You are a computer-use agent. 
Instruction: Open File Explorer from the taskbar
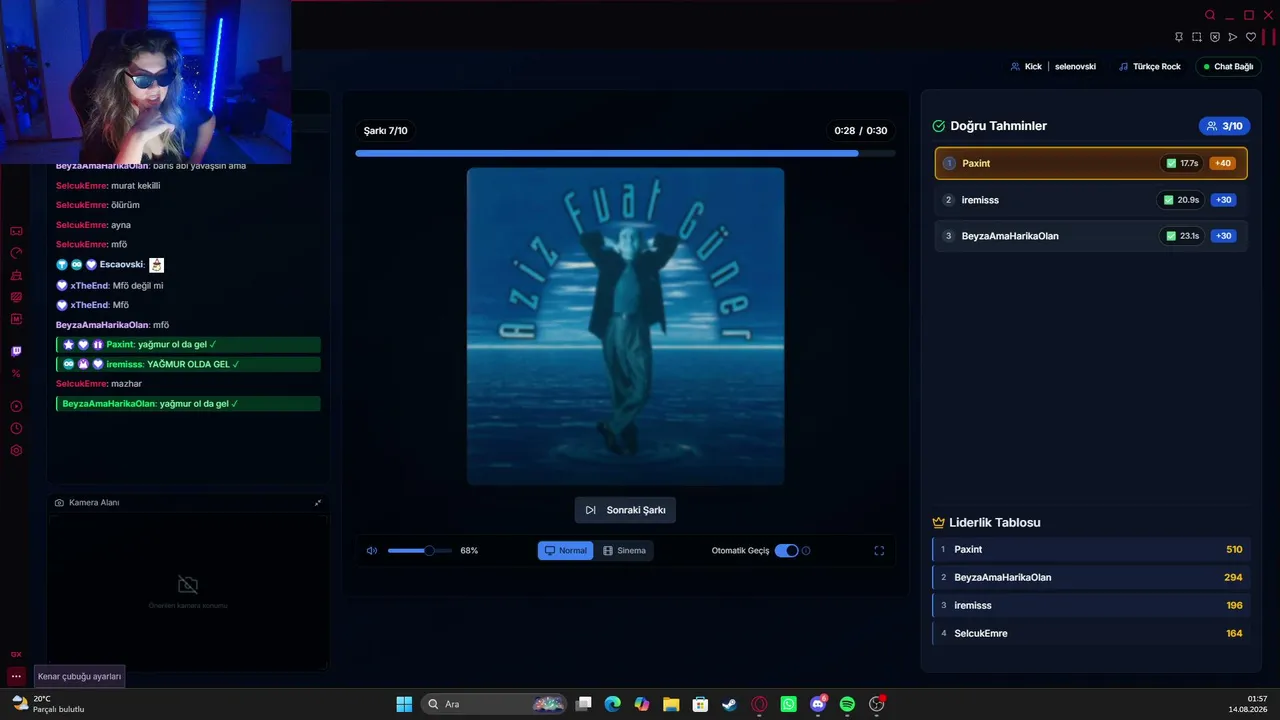(x=671, y=704)
